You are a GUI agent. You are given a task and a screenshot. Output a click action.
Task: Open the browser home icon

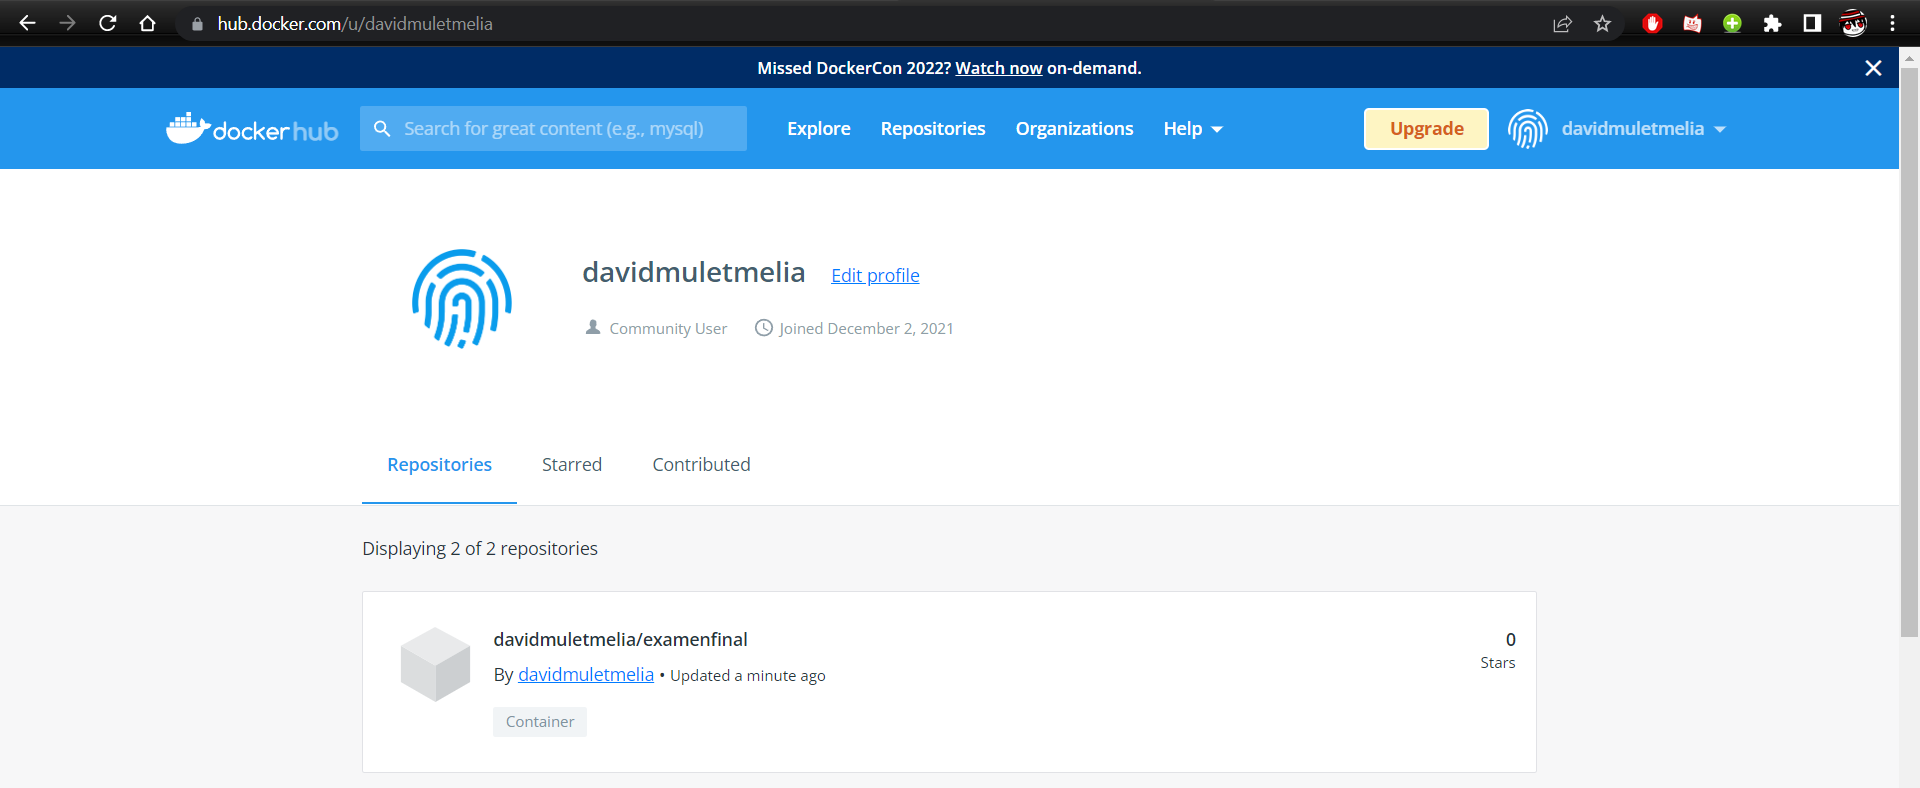148,23
